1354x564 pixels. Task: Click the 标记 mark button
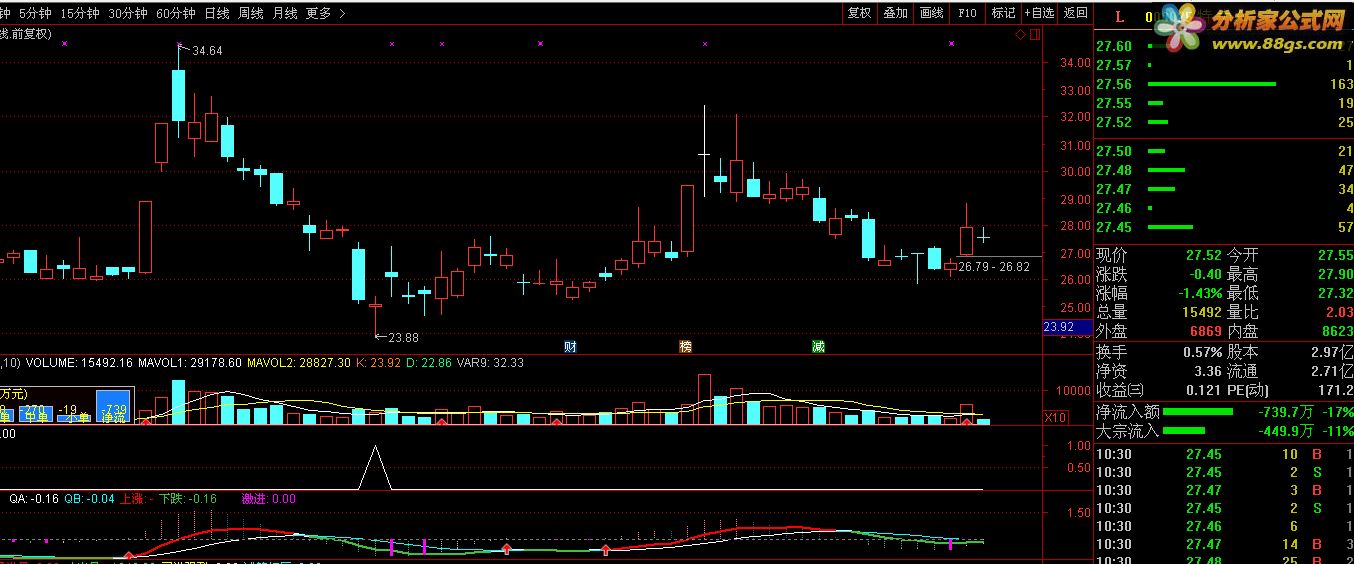pyautogui.click(x=1003, y=13)
